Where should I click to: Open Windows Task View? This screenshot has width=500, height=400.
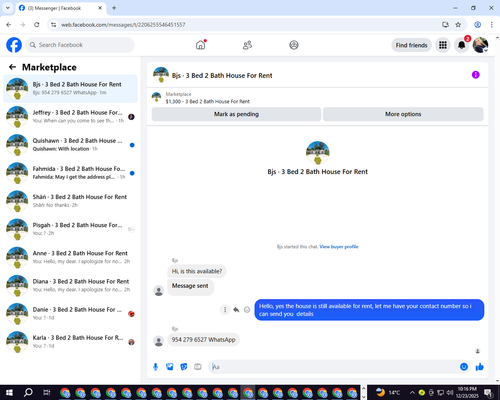tap(47, 392)
